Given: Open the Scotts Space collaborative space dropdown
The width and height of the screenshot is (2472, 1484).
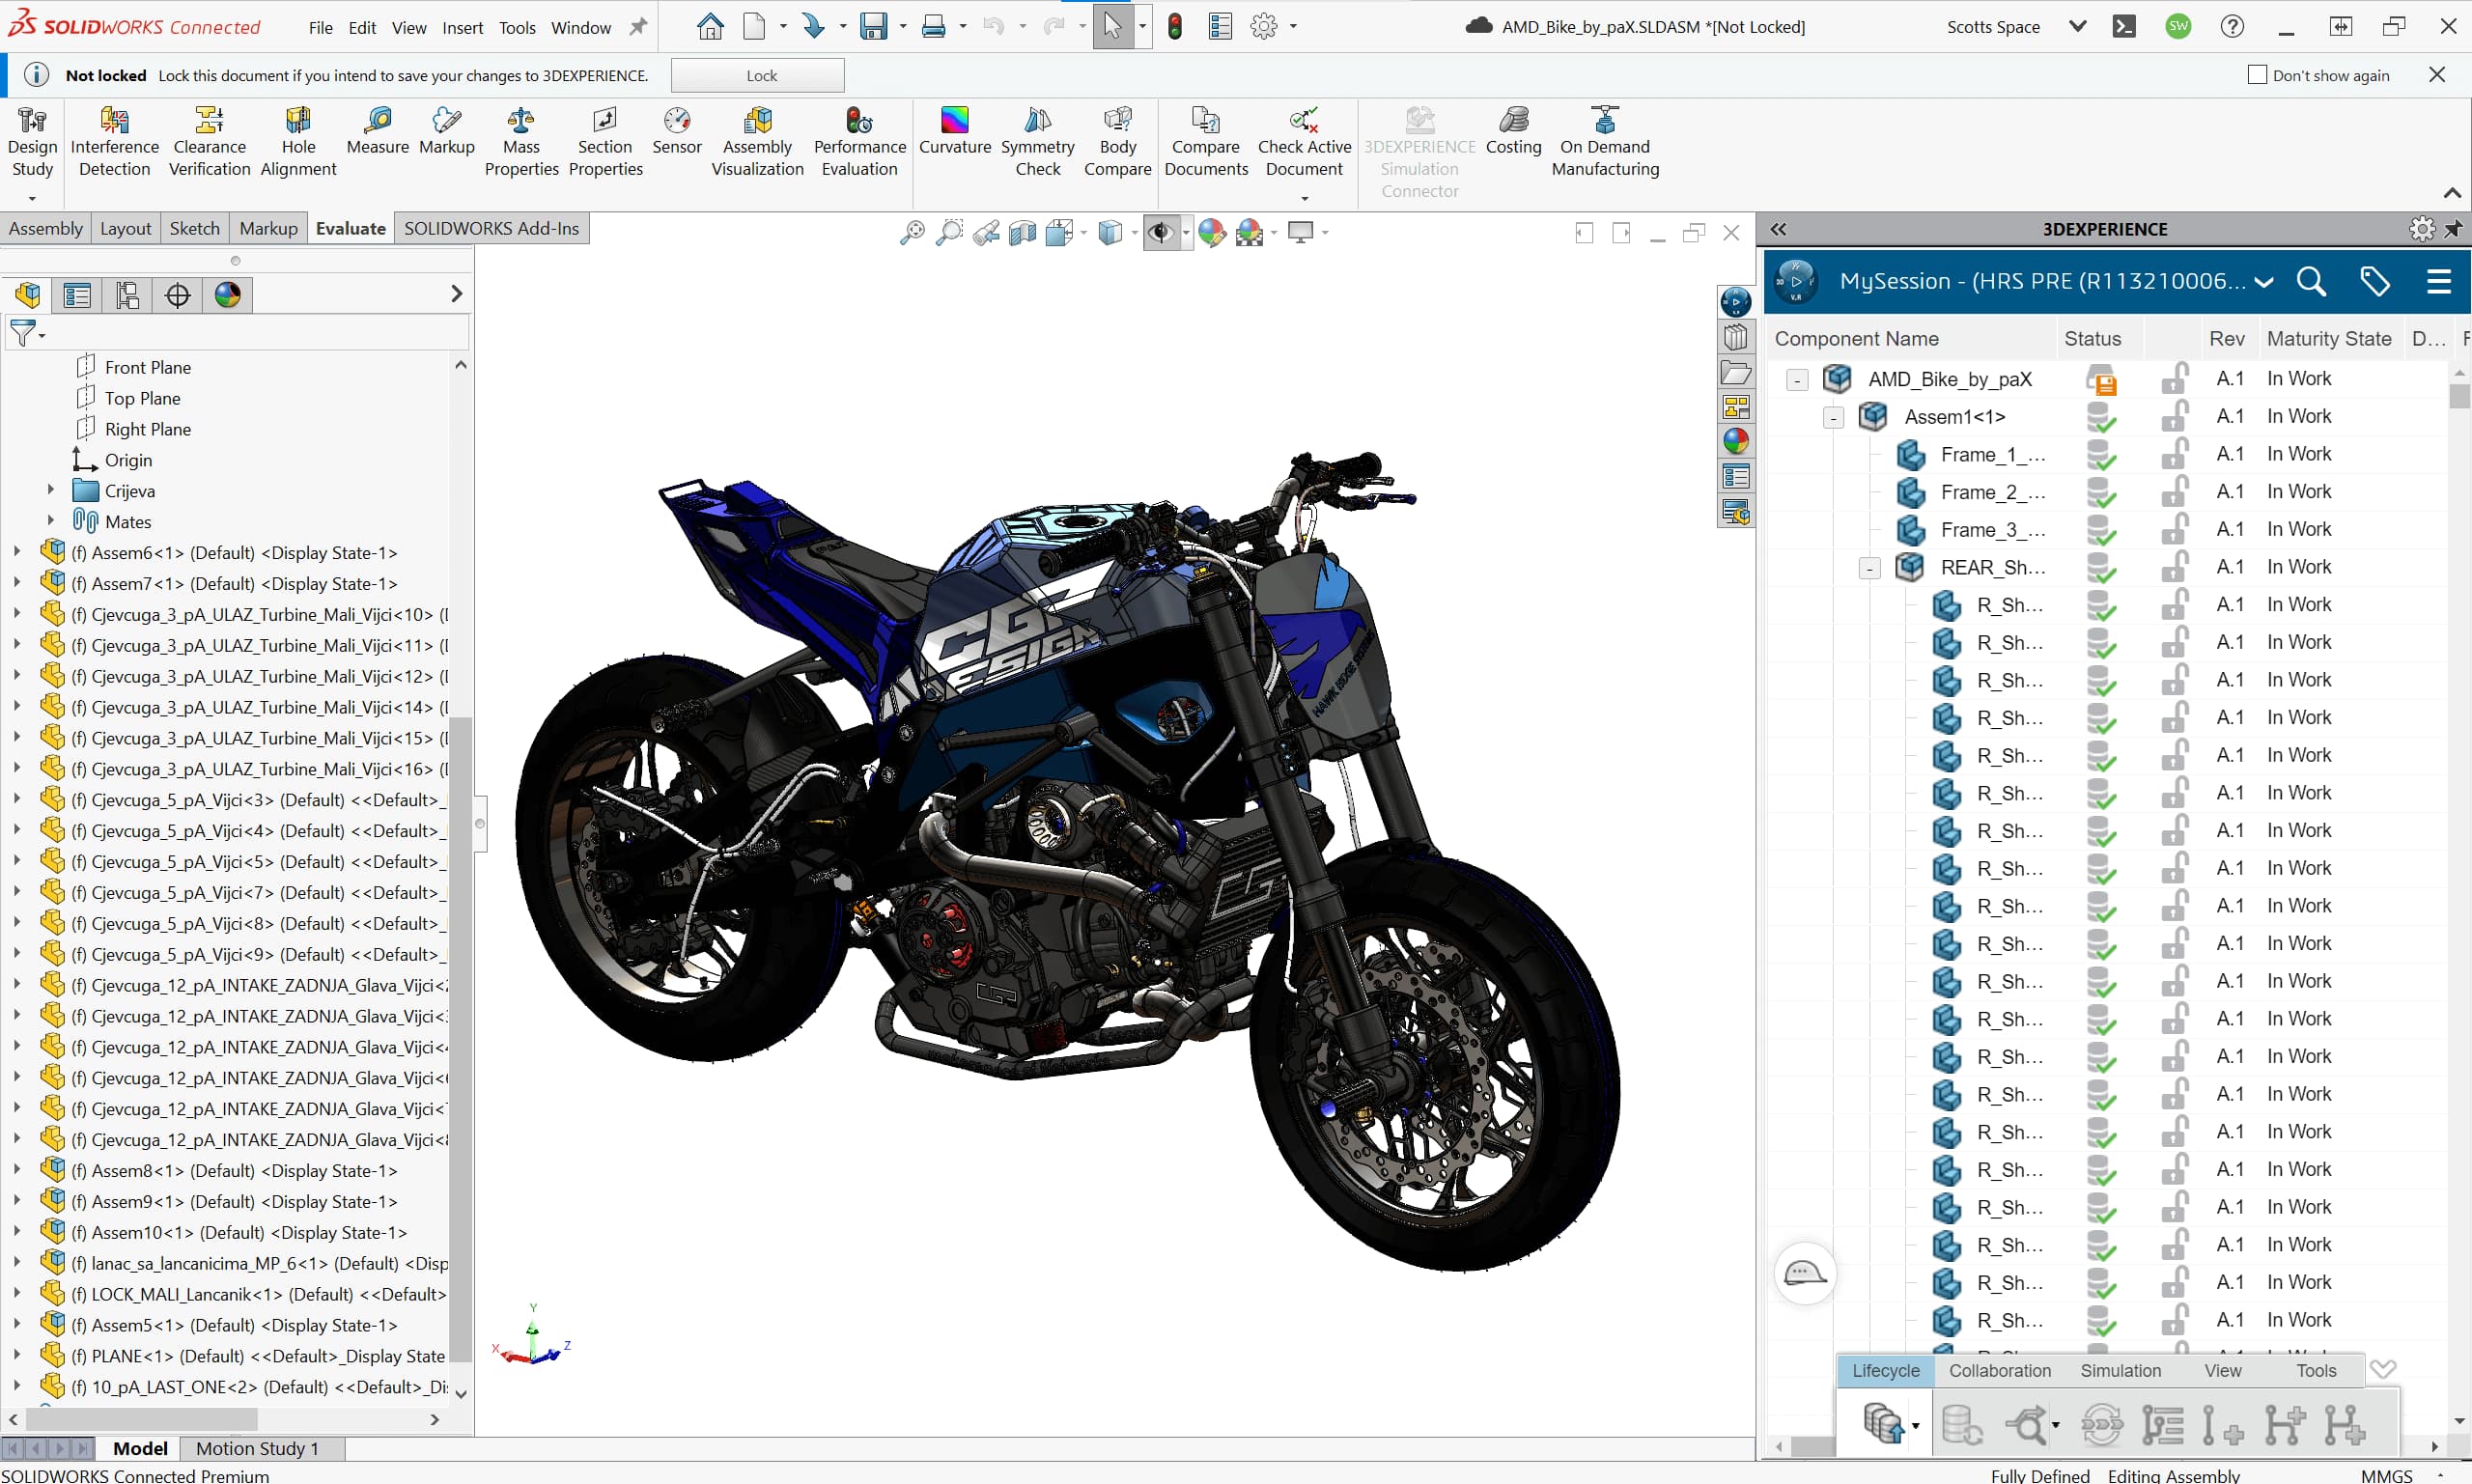Looking at the screenshot, I should tap(2077, 27).
